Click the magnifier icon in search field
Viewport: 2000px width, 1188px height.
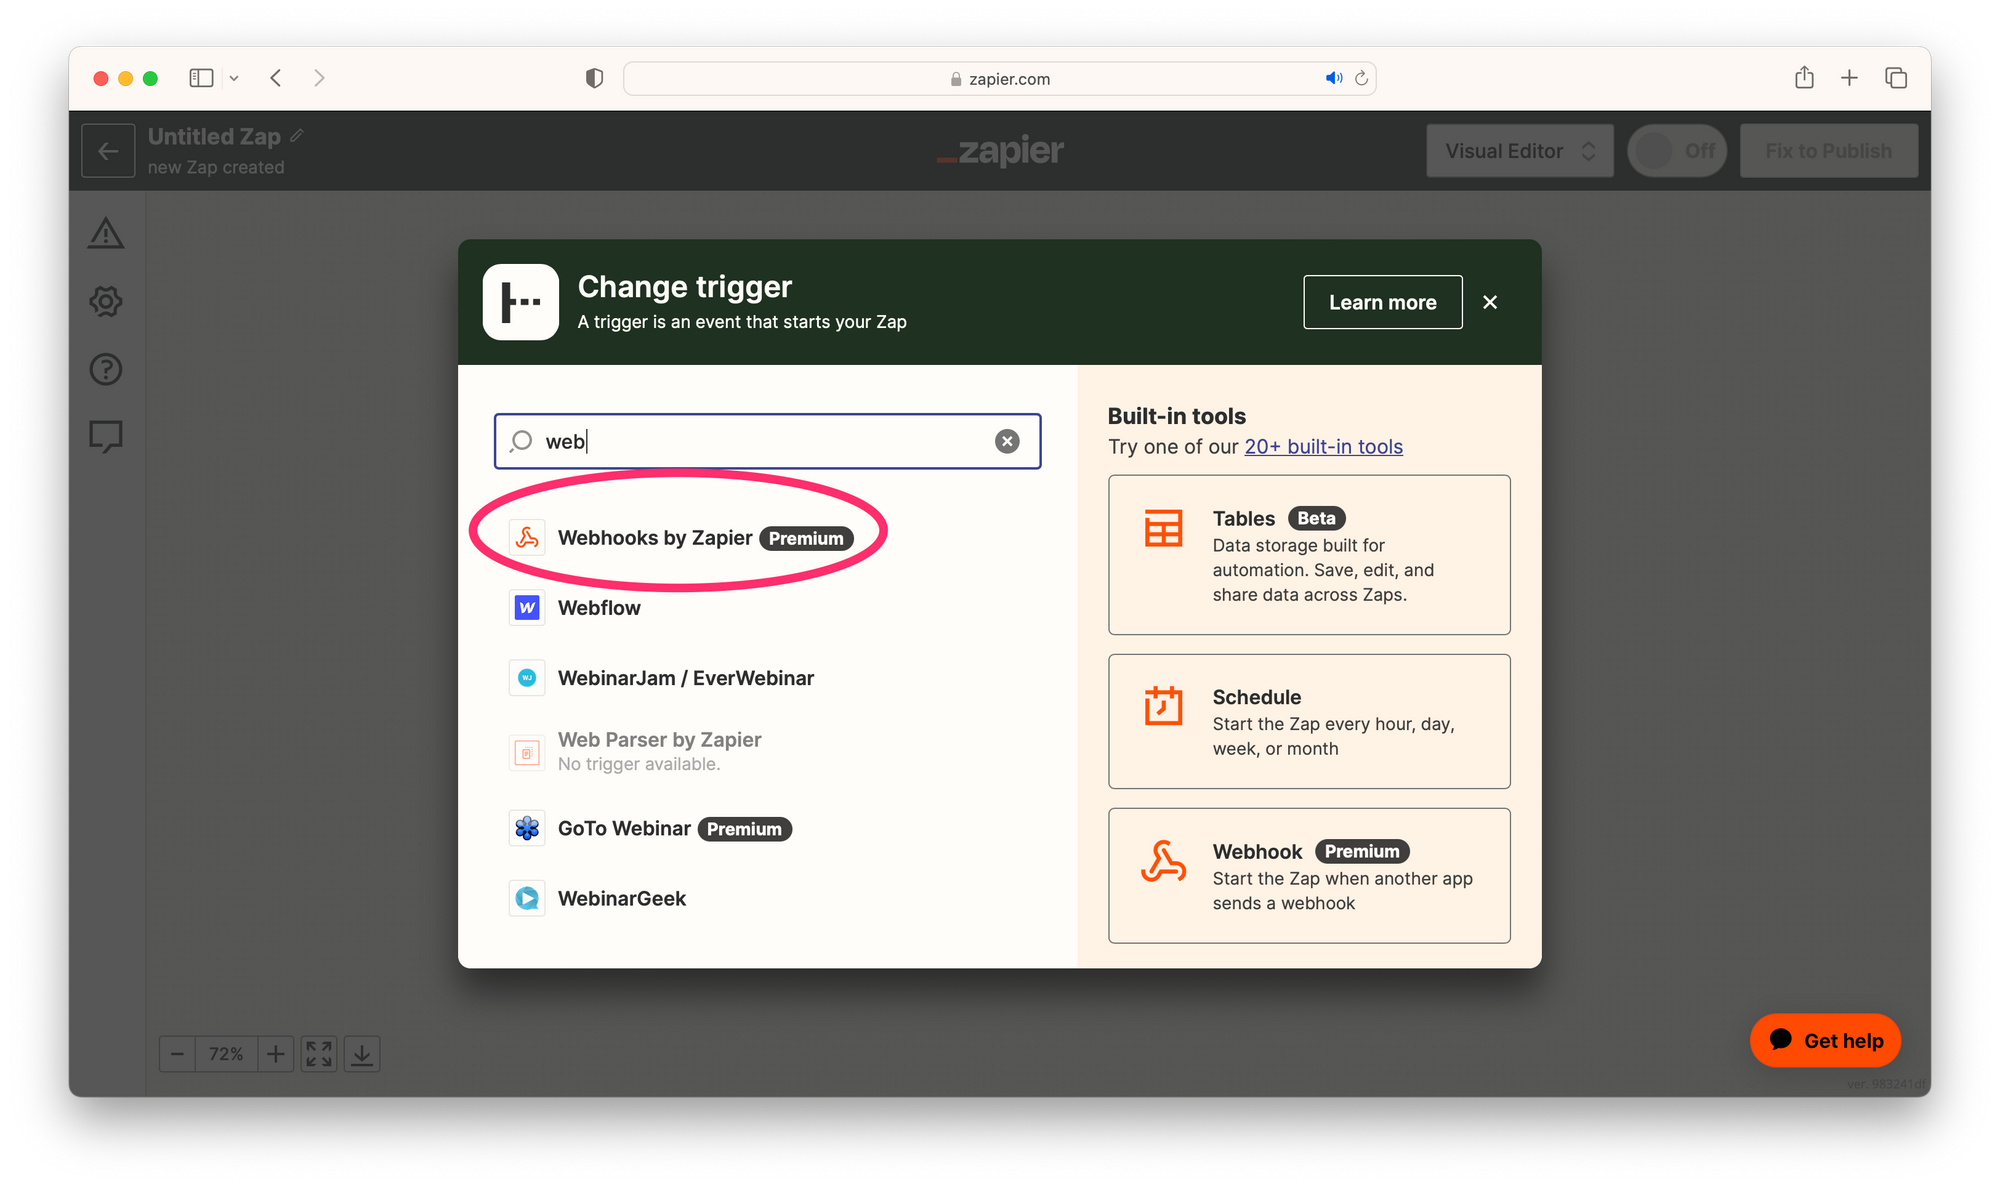[x=522, y=441]
